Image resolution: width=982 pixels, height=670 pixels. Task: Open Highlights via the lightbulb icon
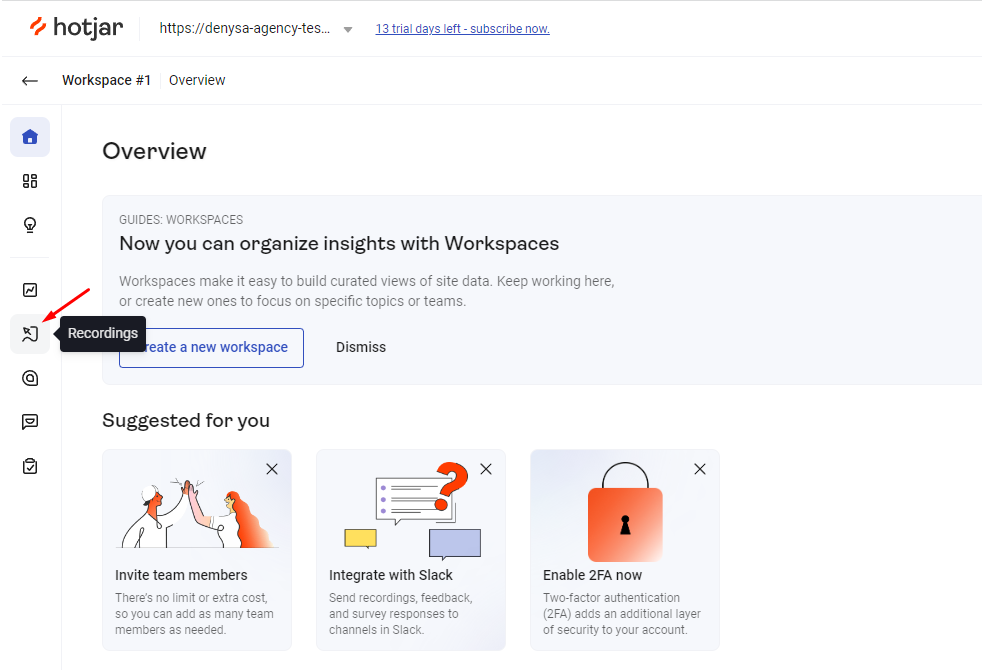[30, 225]
